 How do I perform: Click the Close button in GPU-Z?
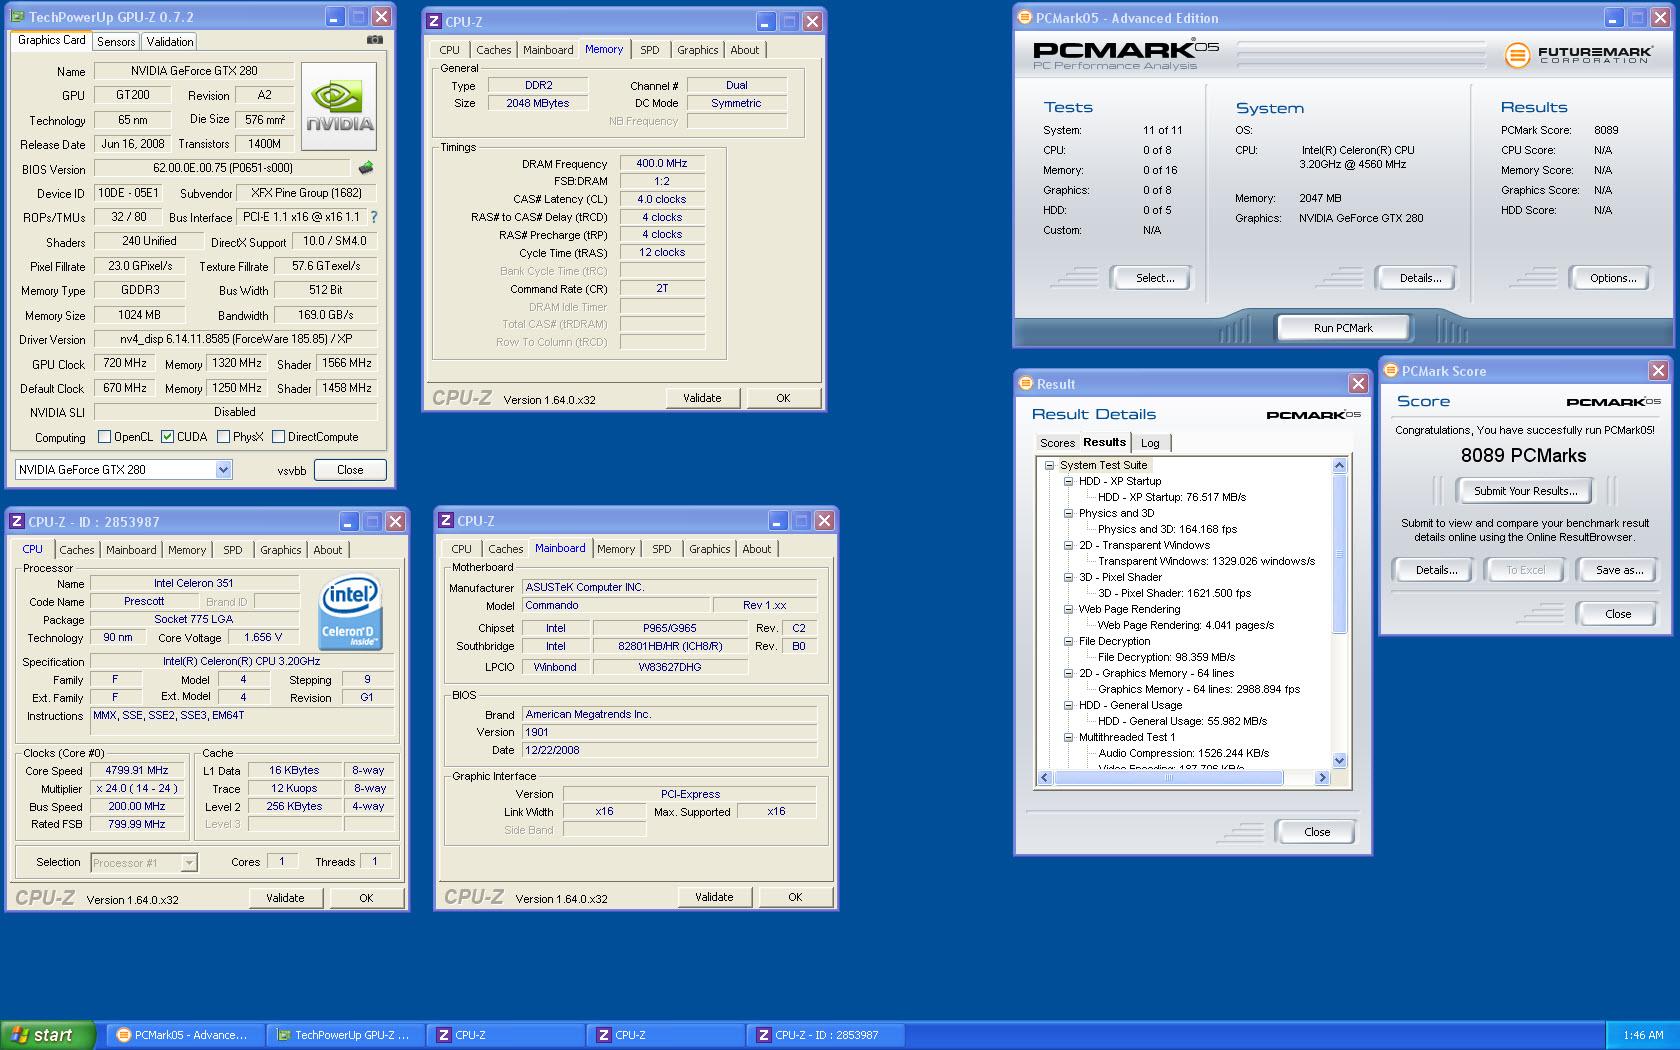coord(350,470)
